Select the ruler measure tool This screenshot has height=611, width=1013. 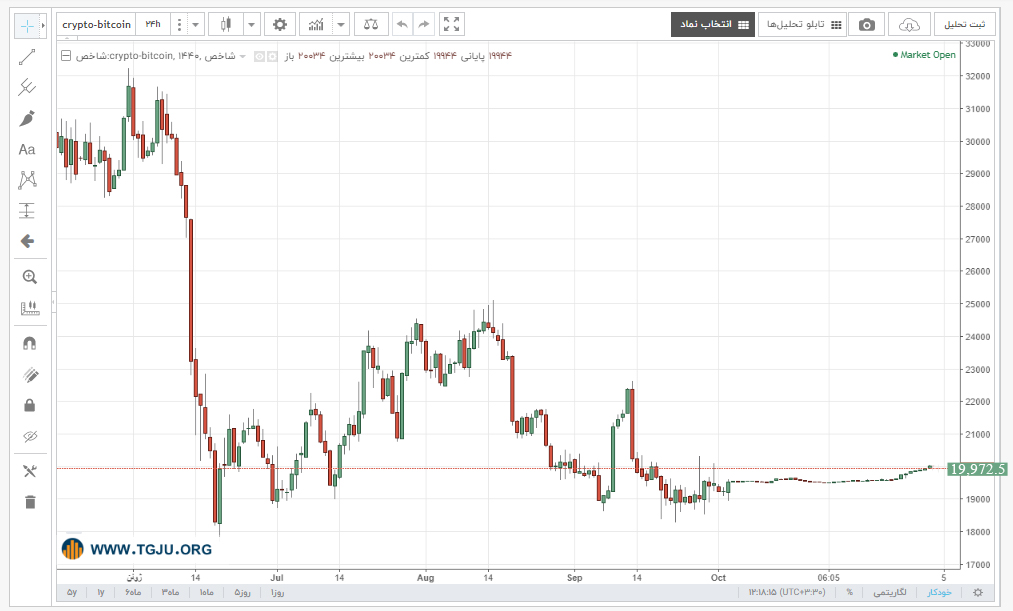[30, 308]
